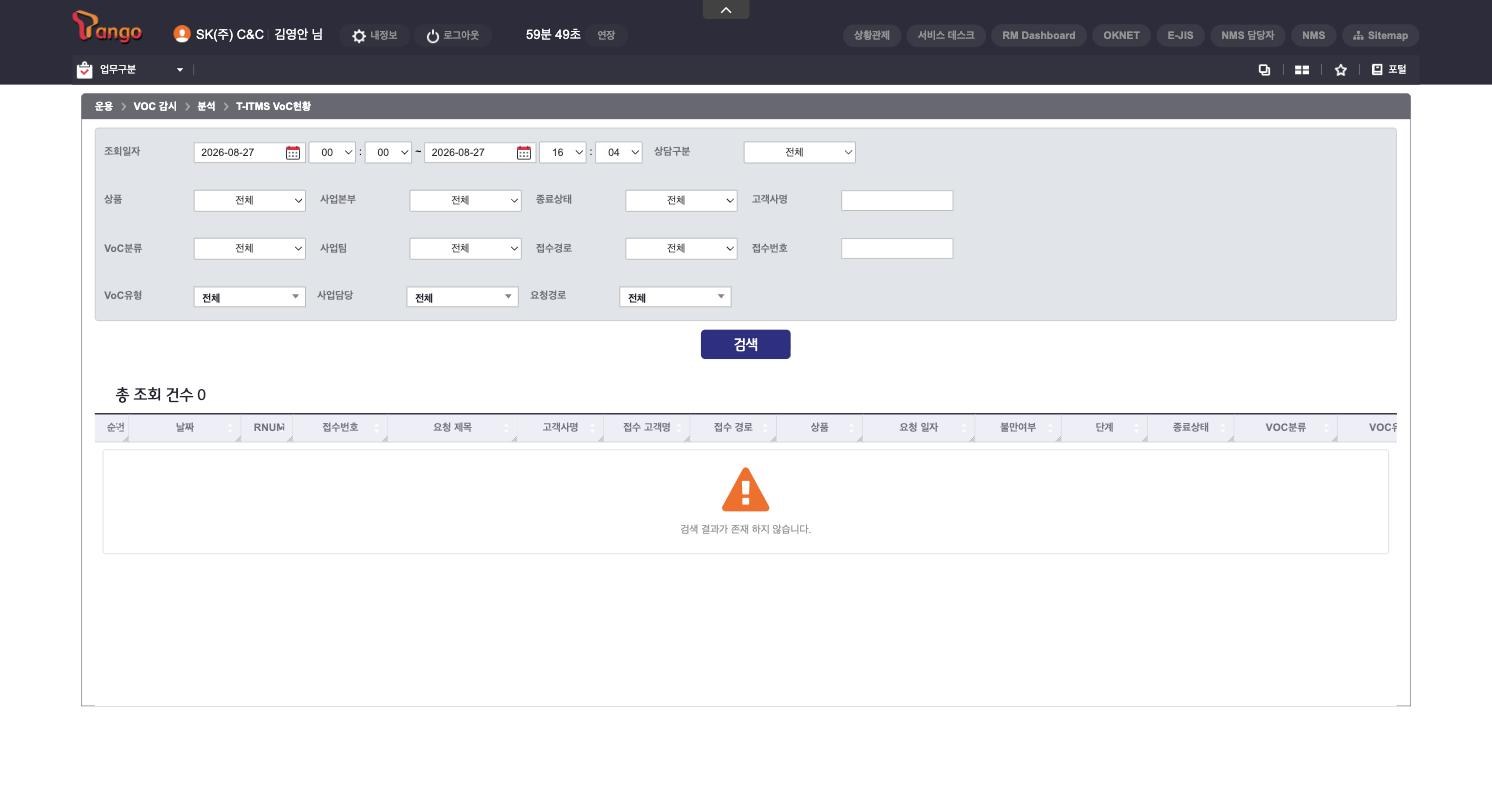Expand the 업무구분 menu arrow
The image size is (1492, 812).
pos(180,69)
